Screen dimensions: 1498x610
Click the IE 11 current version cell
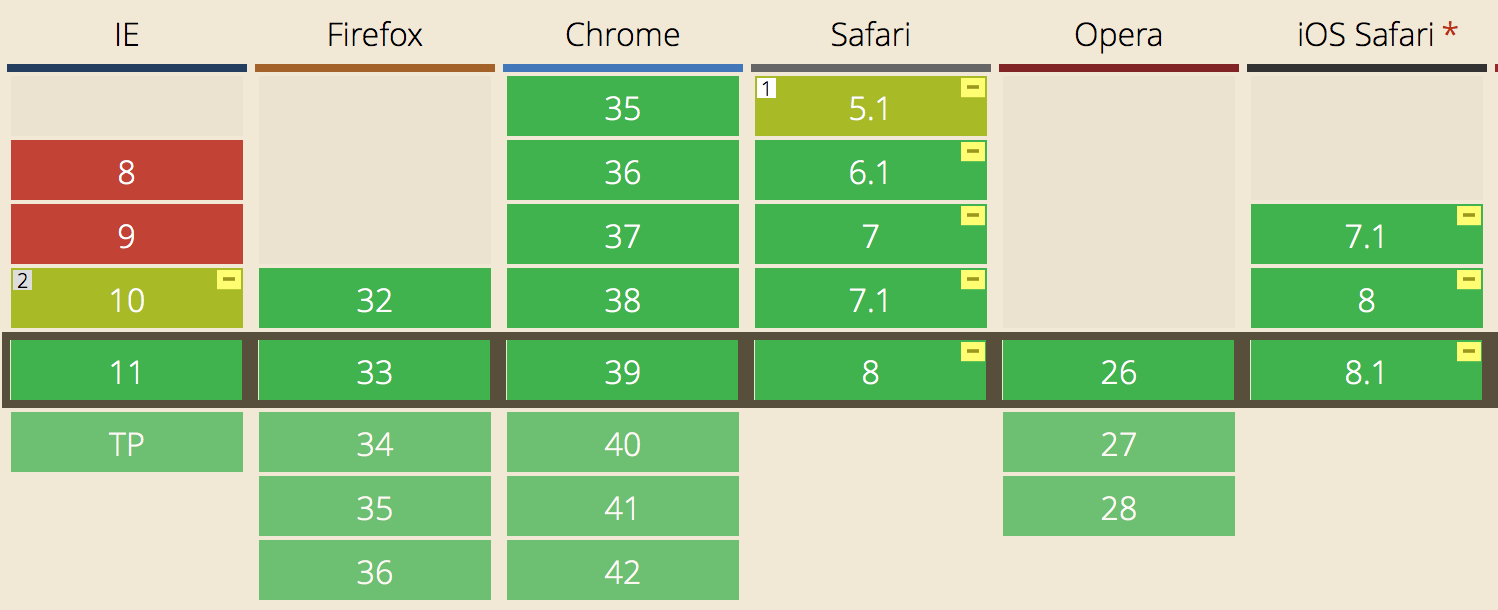pyautogui.click(x=126, y=372)
